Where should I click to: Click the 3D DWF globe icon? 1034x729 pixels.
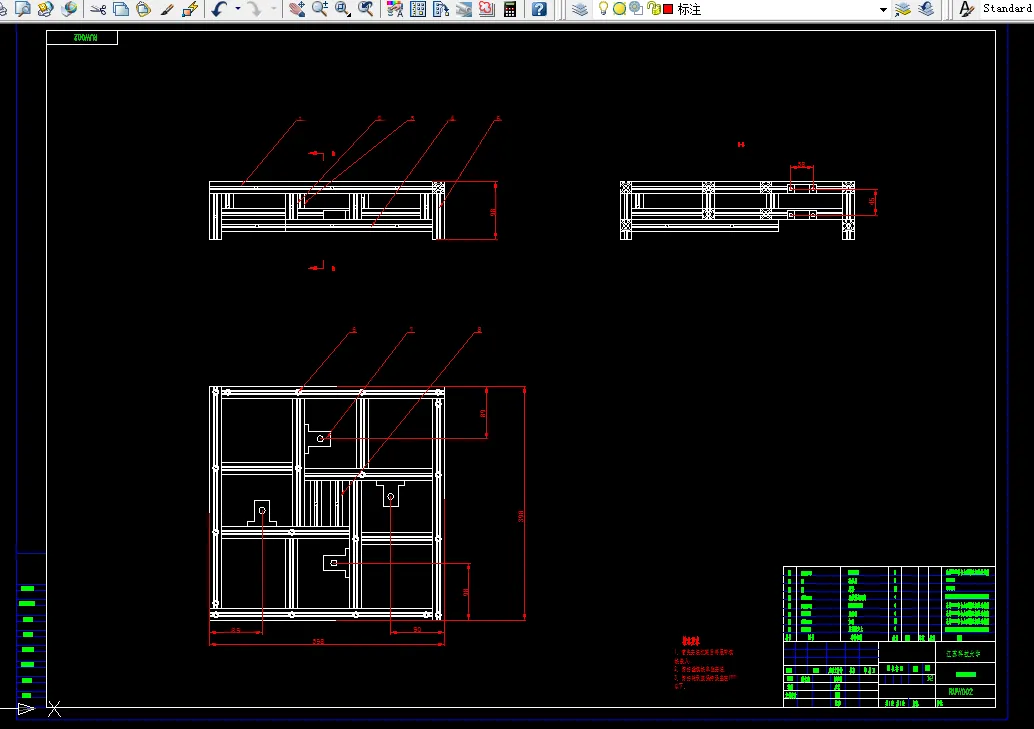69,9
